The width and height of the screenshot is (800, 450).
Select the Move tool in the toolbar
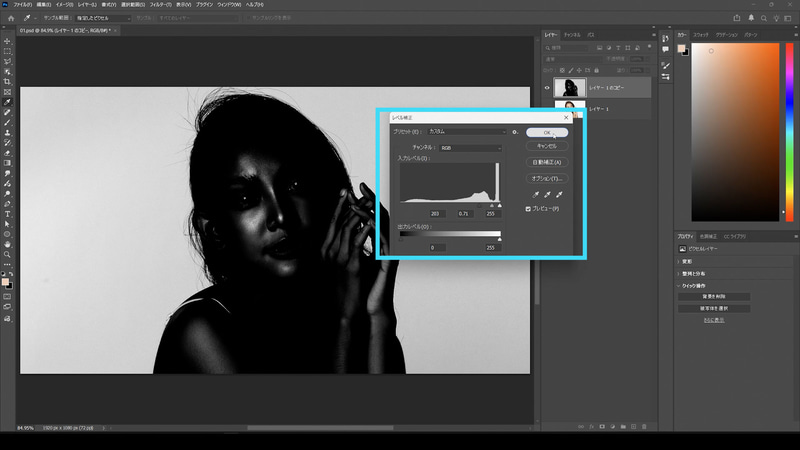pos(7,41)
